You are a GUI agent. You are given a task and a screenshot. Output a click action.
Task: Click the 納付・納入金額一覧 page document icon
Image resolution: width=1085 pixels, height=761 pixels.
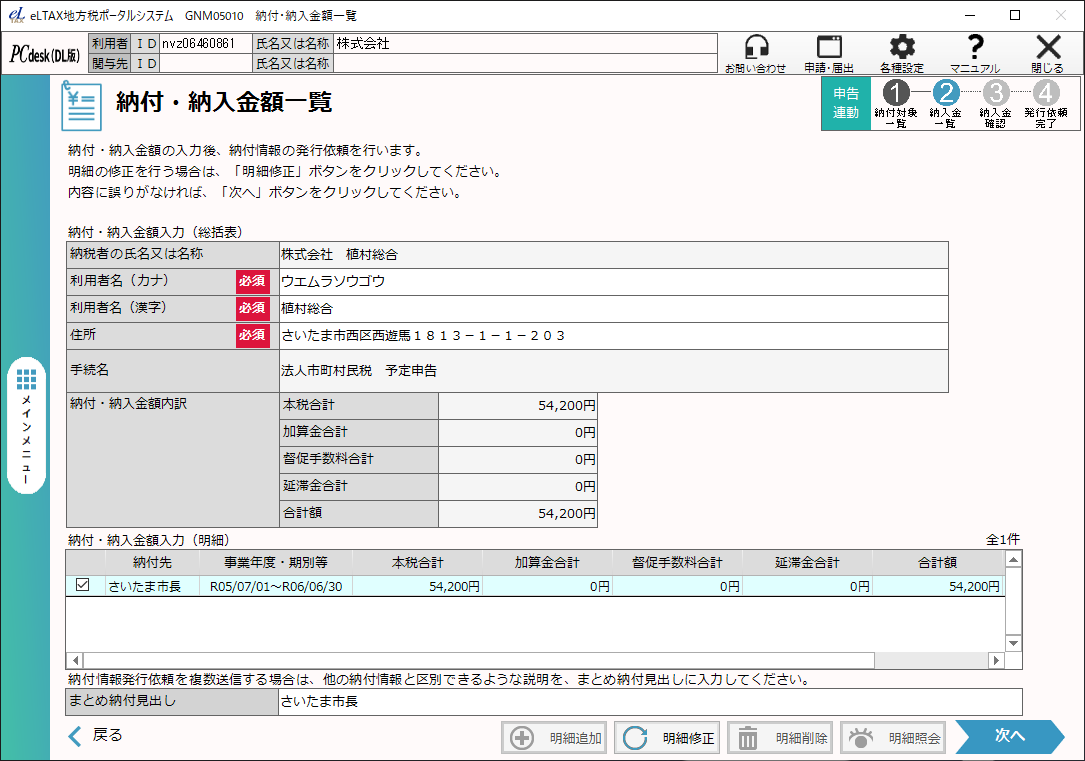pos(81,106)
